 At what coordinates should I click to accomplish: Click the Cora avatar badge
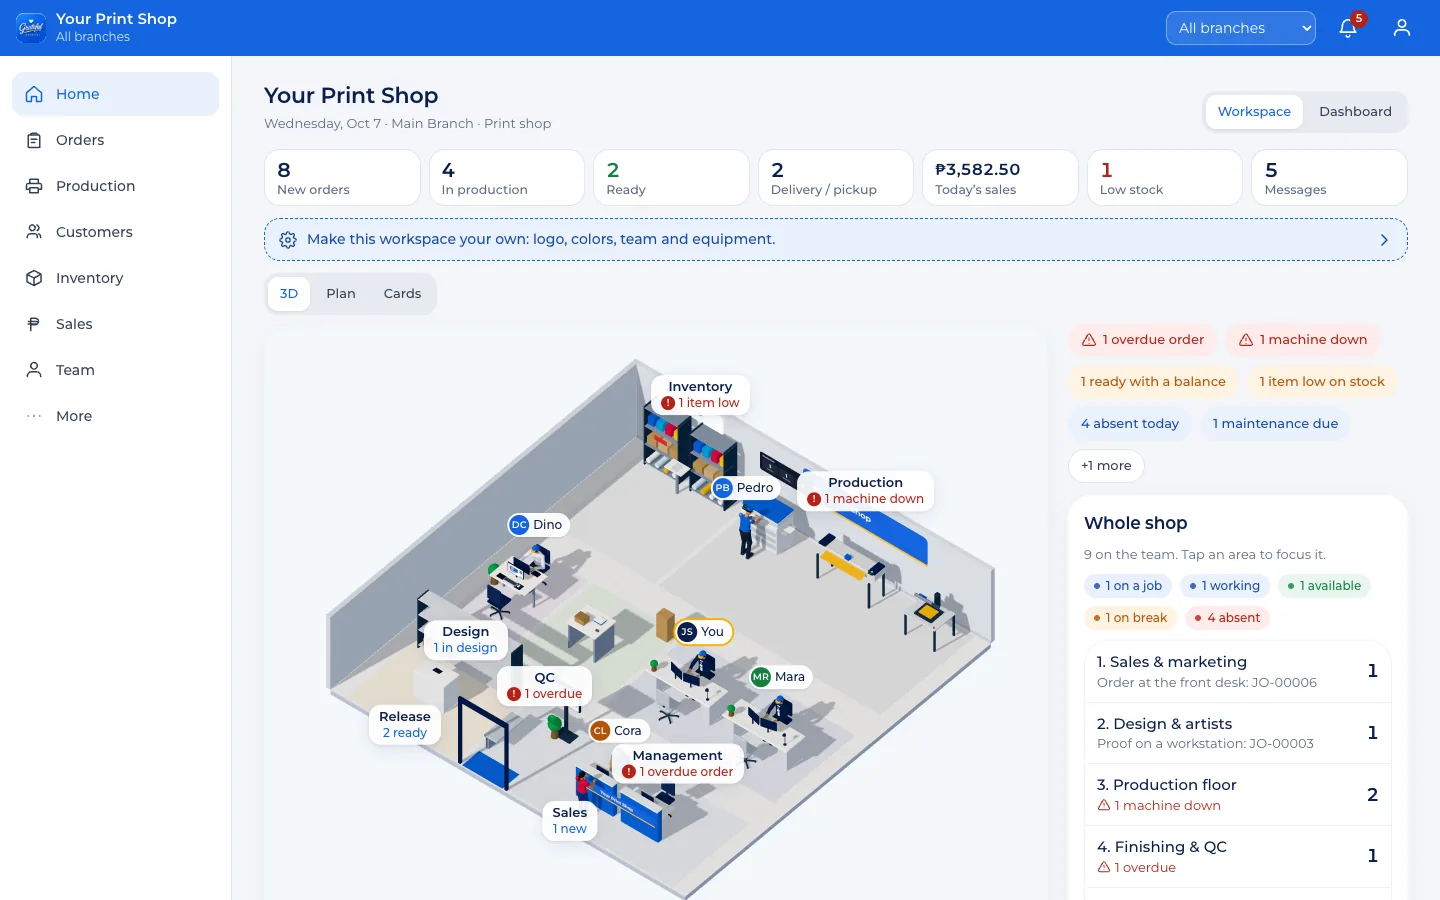(600, 731)
